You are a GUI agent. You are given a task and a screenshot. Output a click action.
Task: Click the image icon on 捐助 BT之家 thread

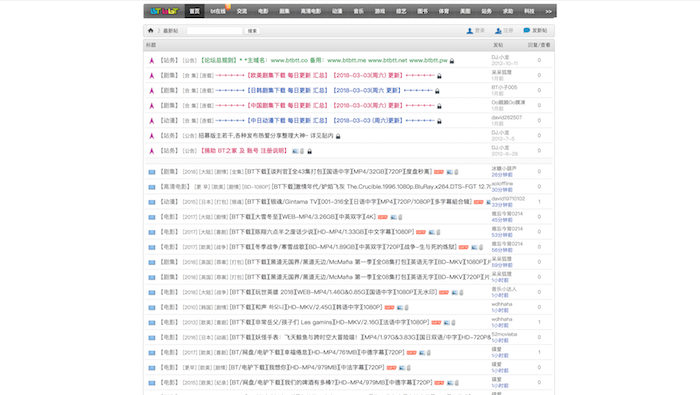coord(295,151)
